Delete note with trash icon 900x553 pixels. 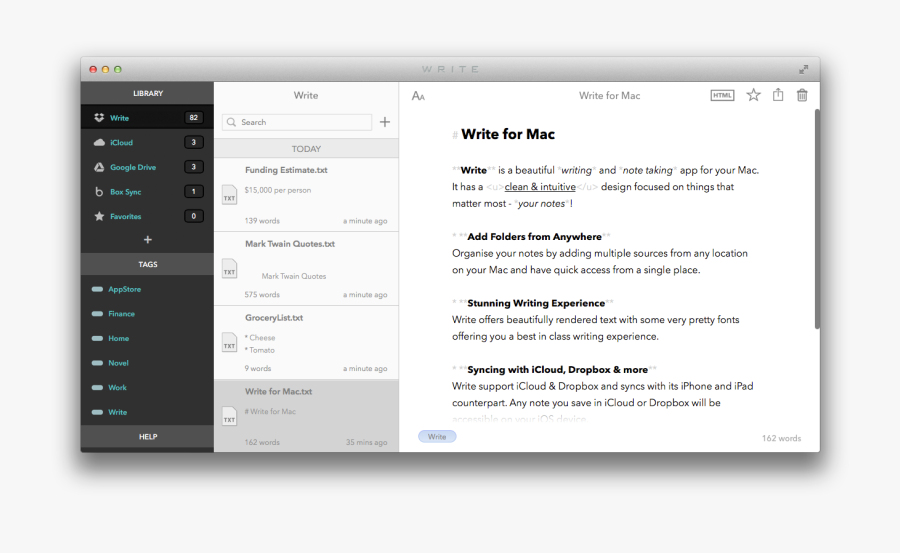tap(802, 95)
